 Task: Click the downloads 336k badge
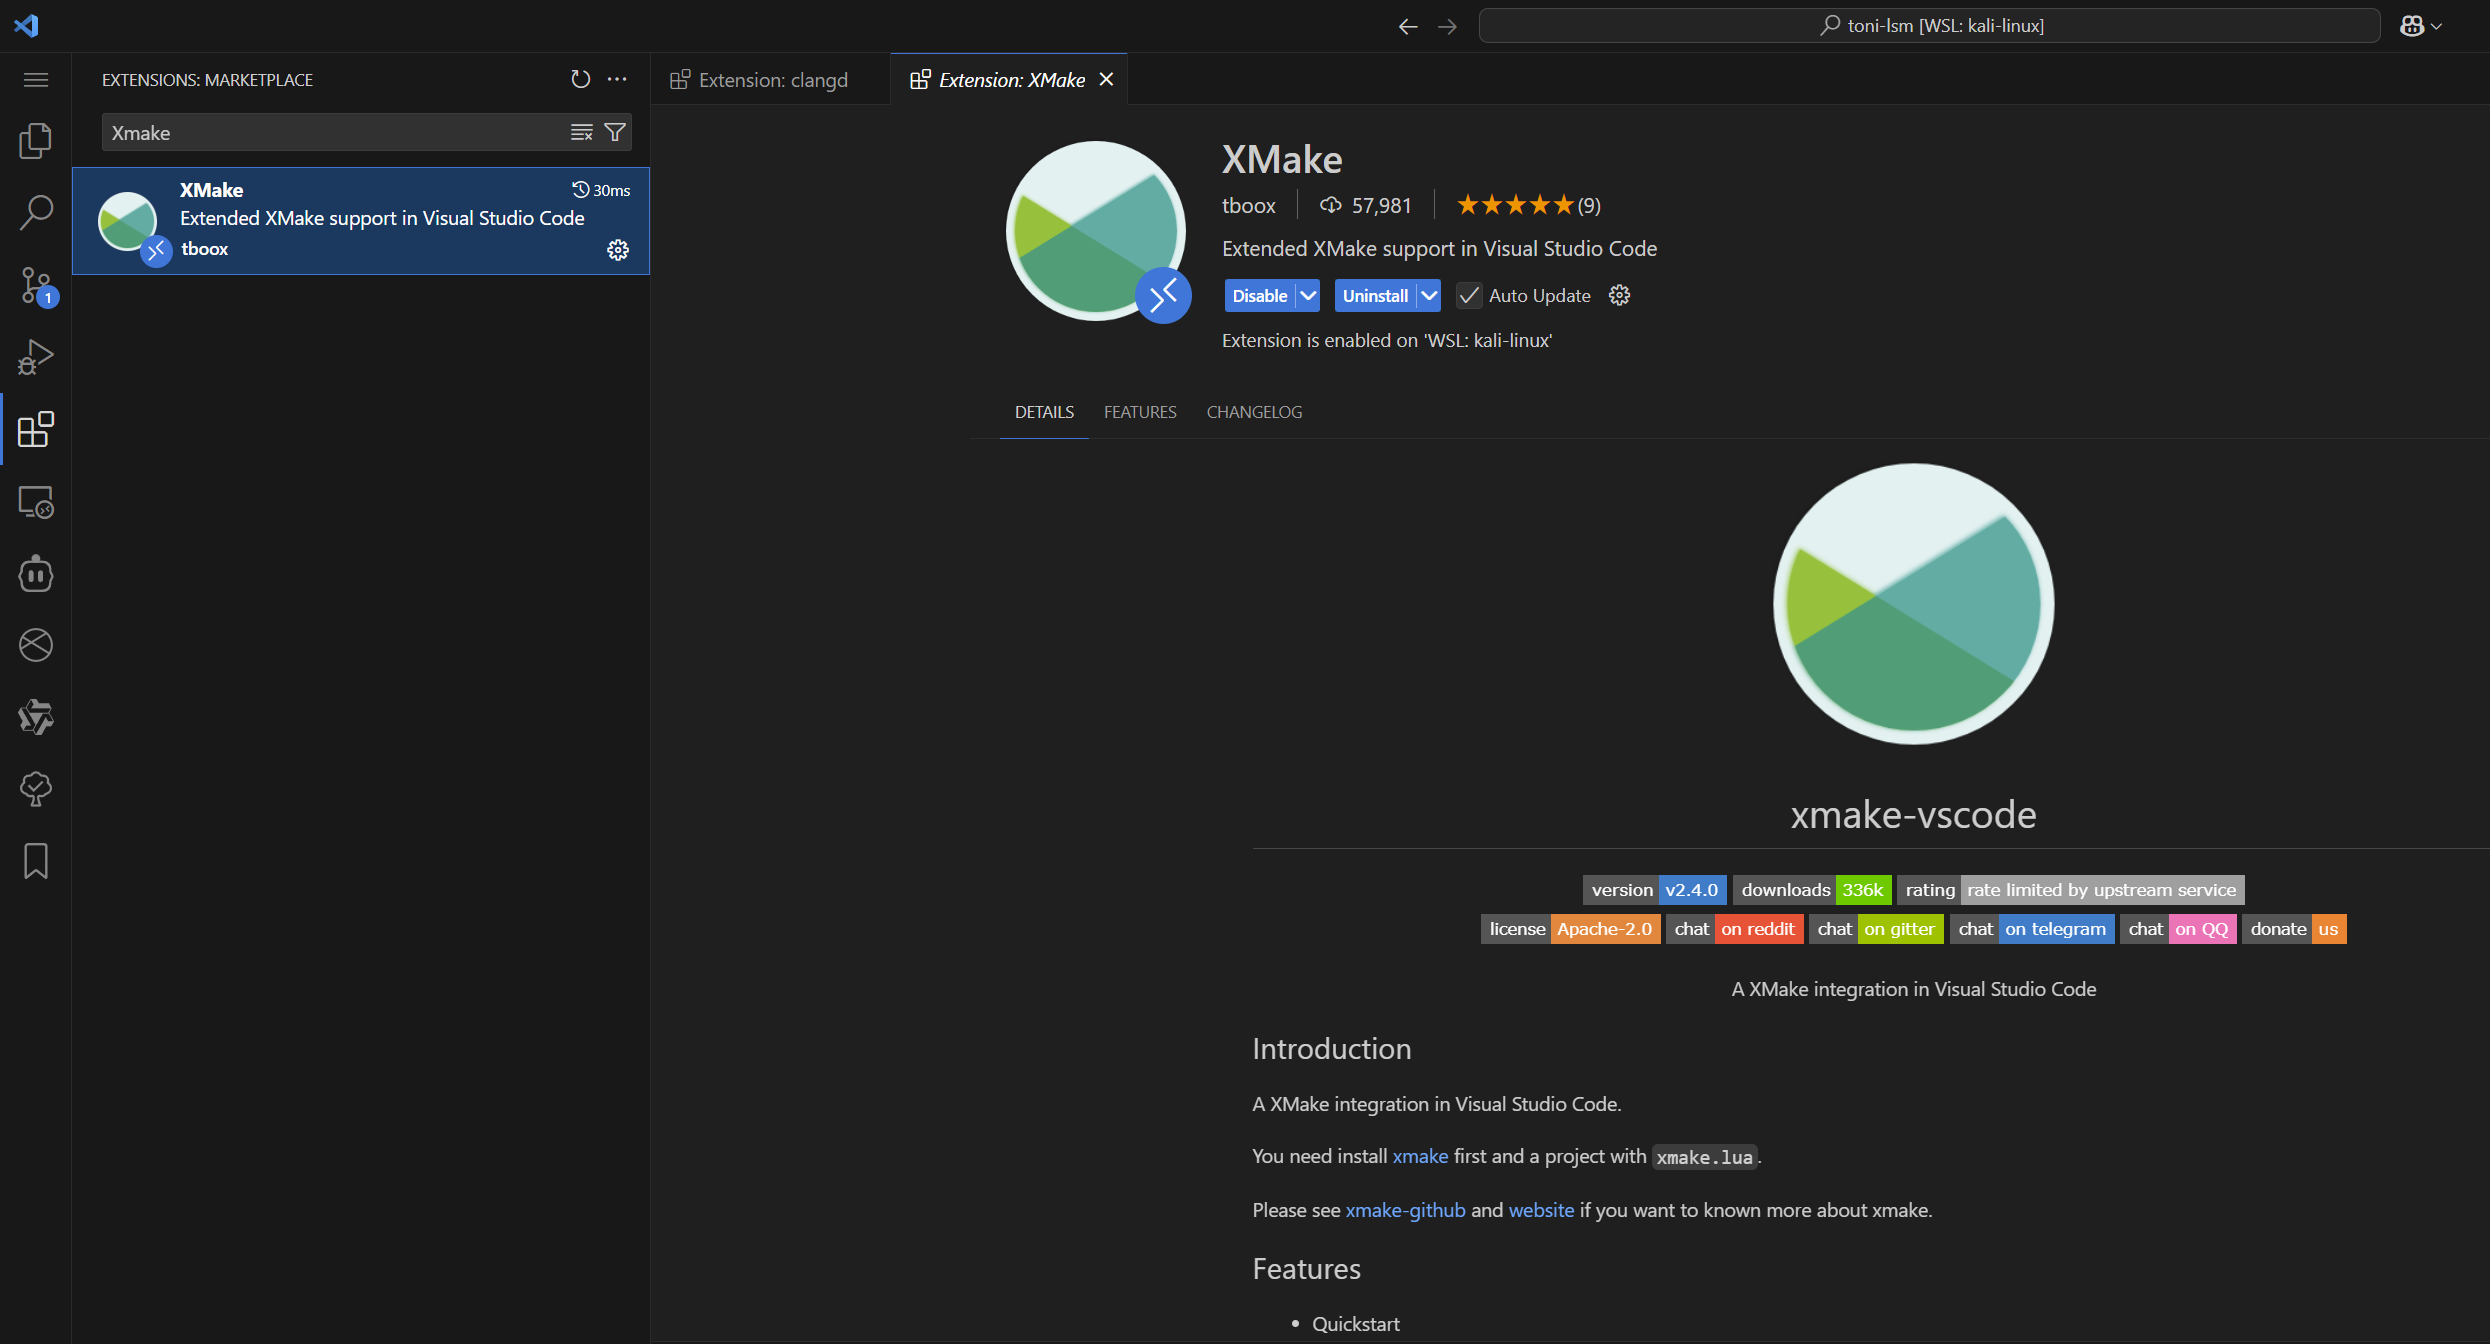(x=1811, y=890)
